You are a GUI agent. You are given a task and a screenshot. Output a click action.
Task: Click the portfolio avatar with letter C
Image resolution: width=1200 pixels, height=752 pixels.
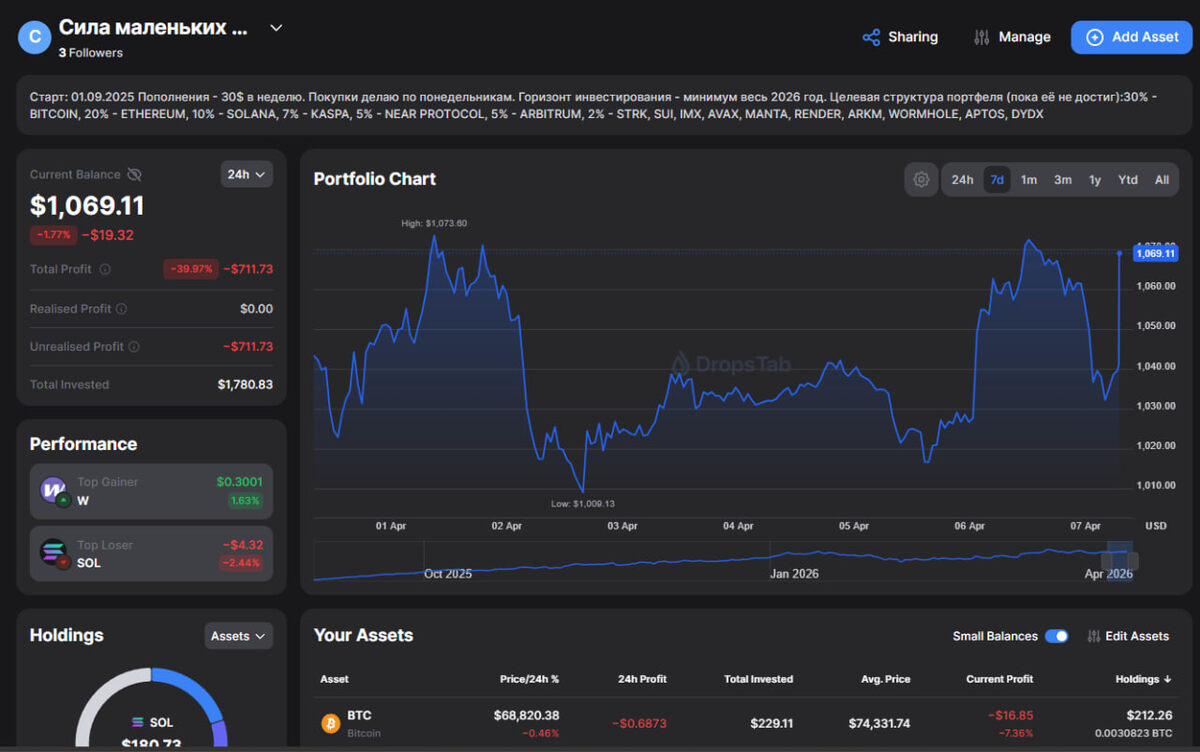[x=34, y=36]
